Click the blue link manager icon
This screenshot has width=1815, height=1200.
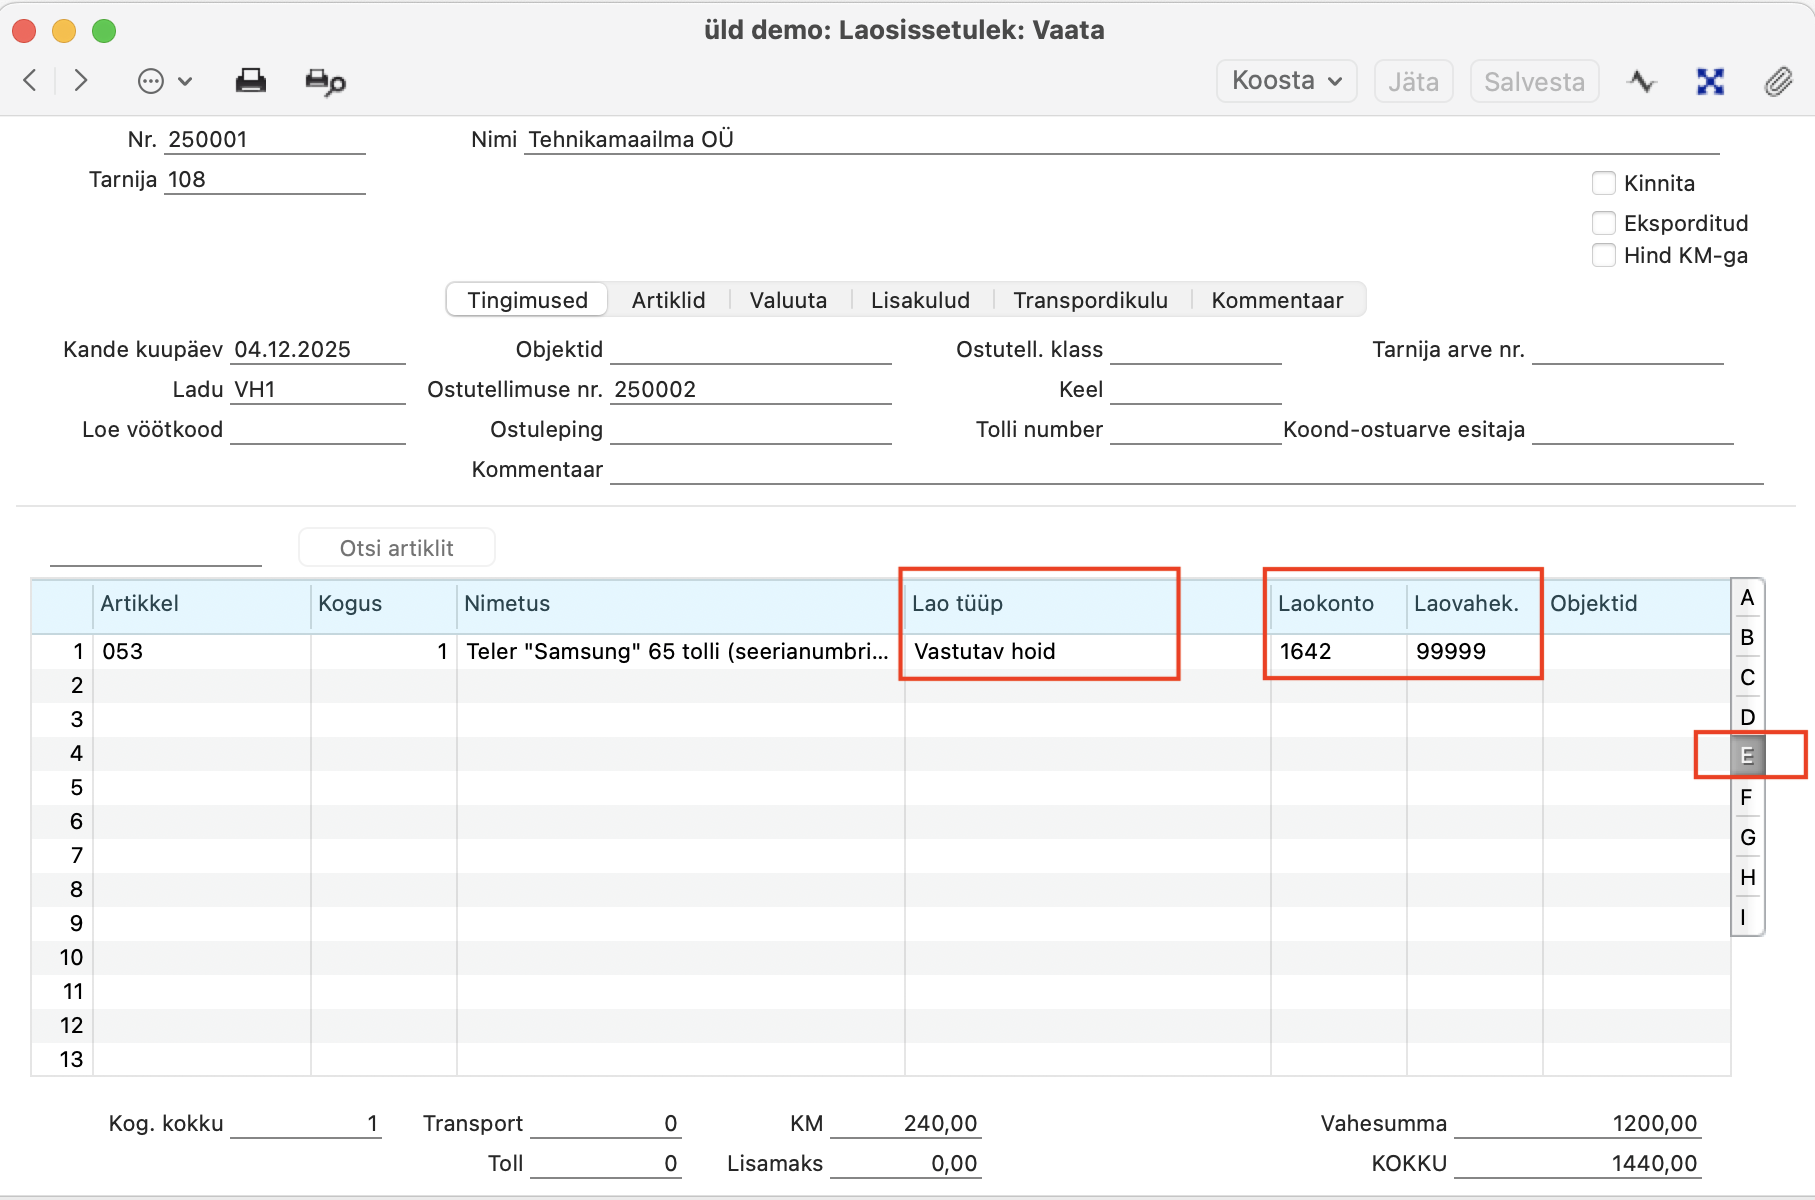pos(1710,81)
